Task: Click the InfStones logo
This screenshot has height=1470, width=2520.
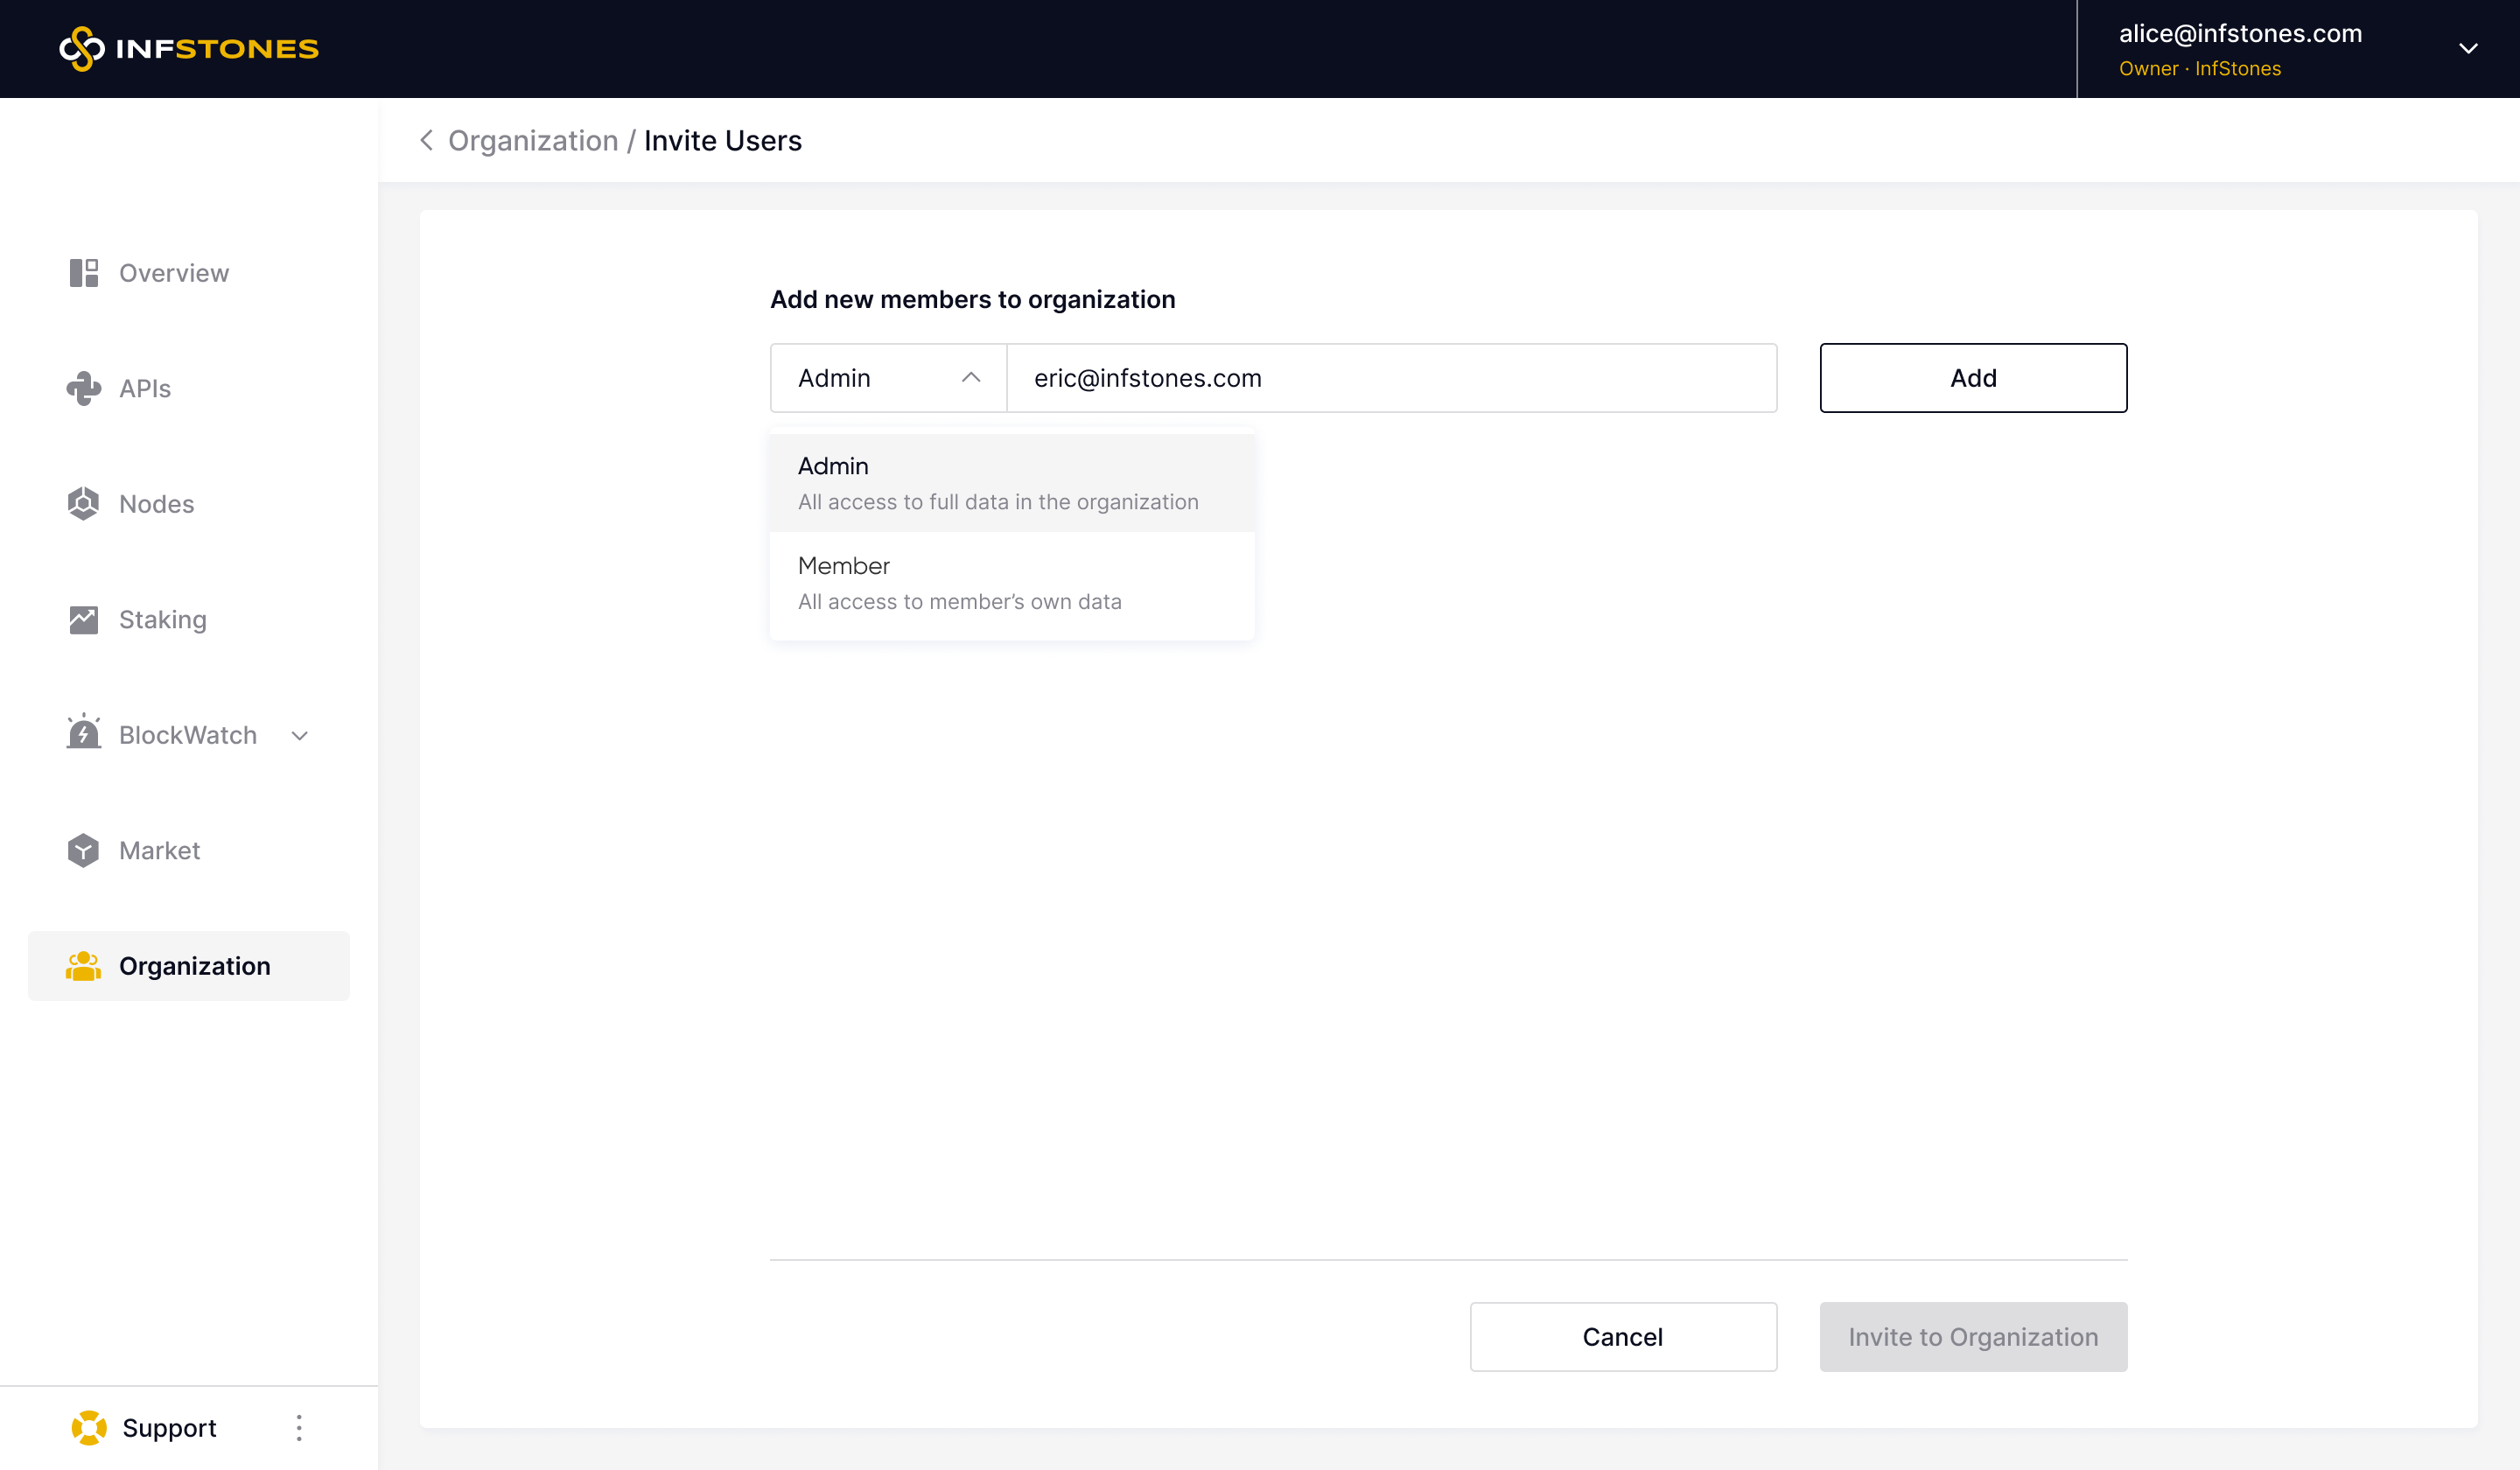Action: [x=188, y=48]
